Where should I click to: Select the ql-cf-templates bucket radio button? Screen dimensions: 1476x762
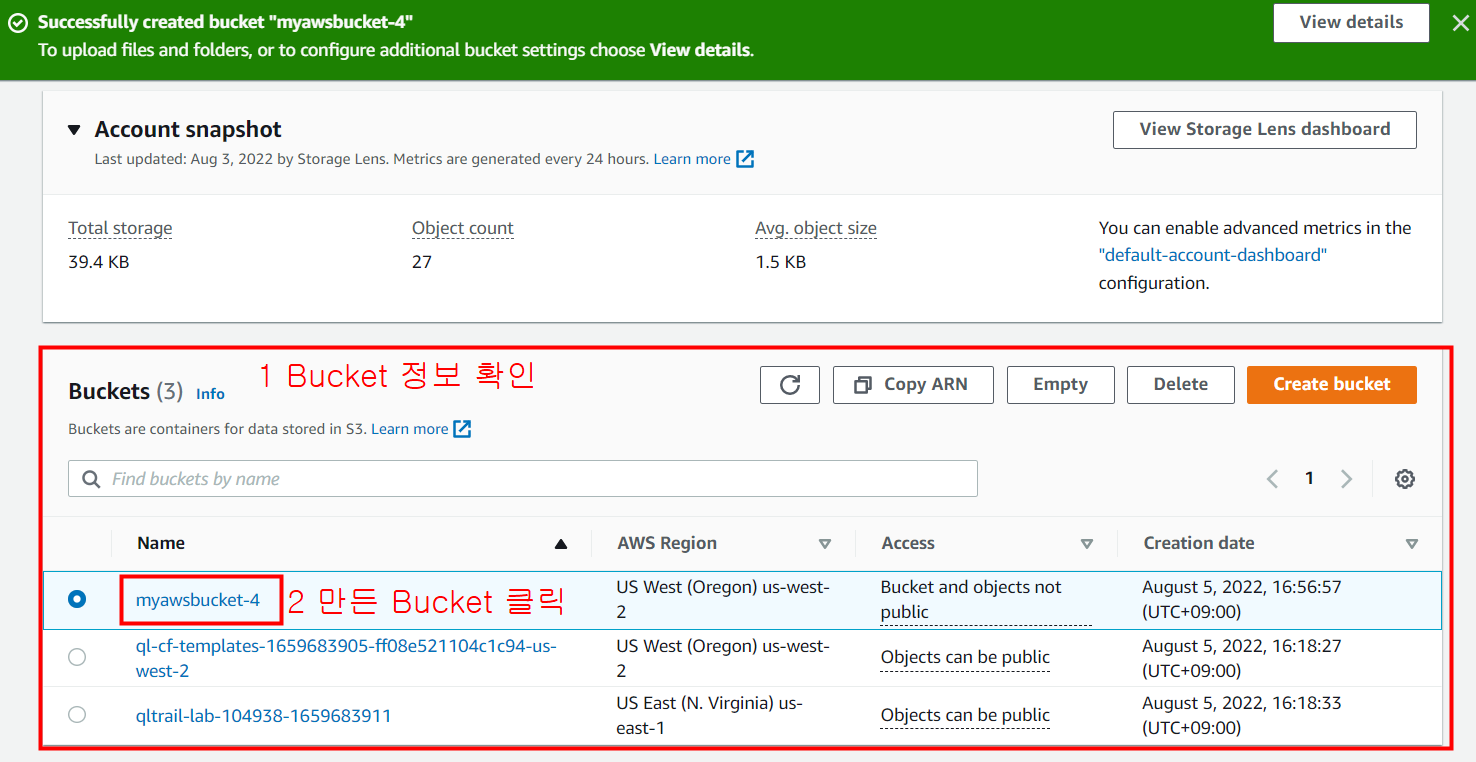pyautogui.click(x=77, y=657)
